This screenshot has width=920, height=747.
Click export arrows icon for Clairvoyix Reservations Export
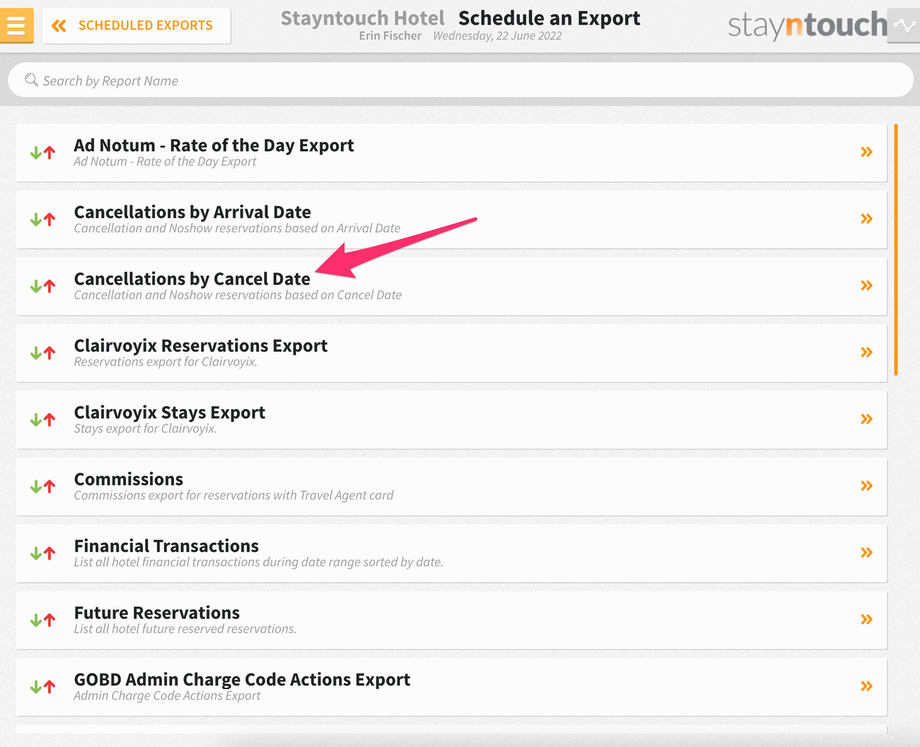tap(43, 353)
